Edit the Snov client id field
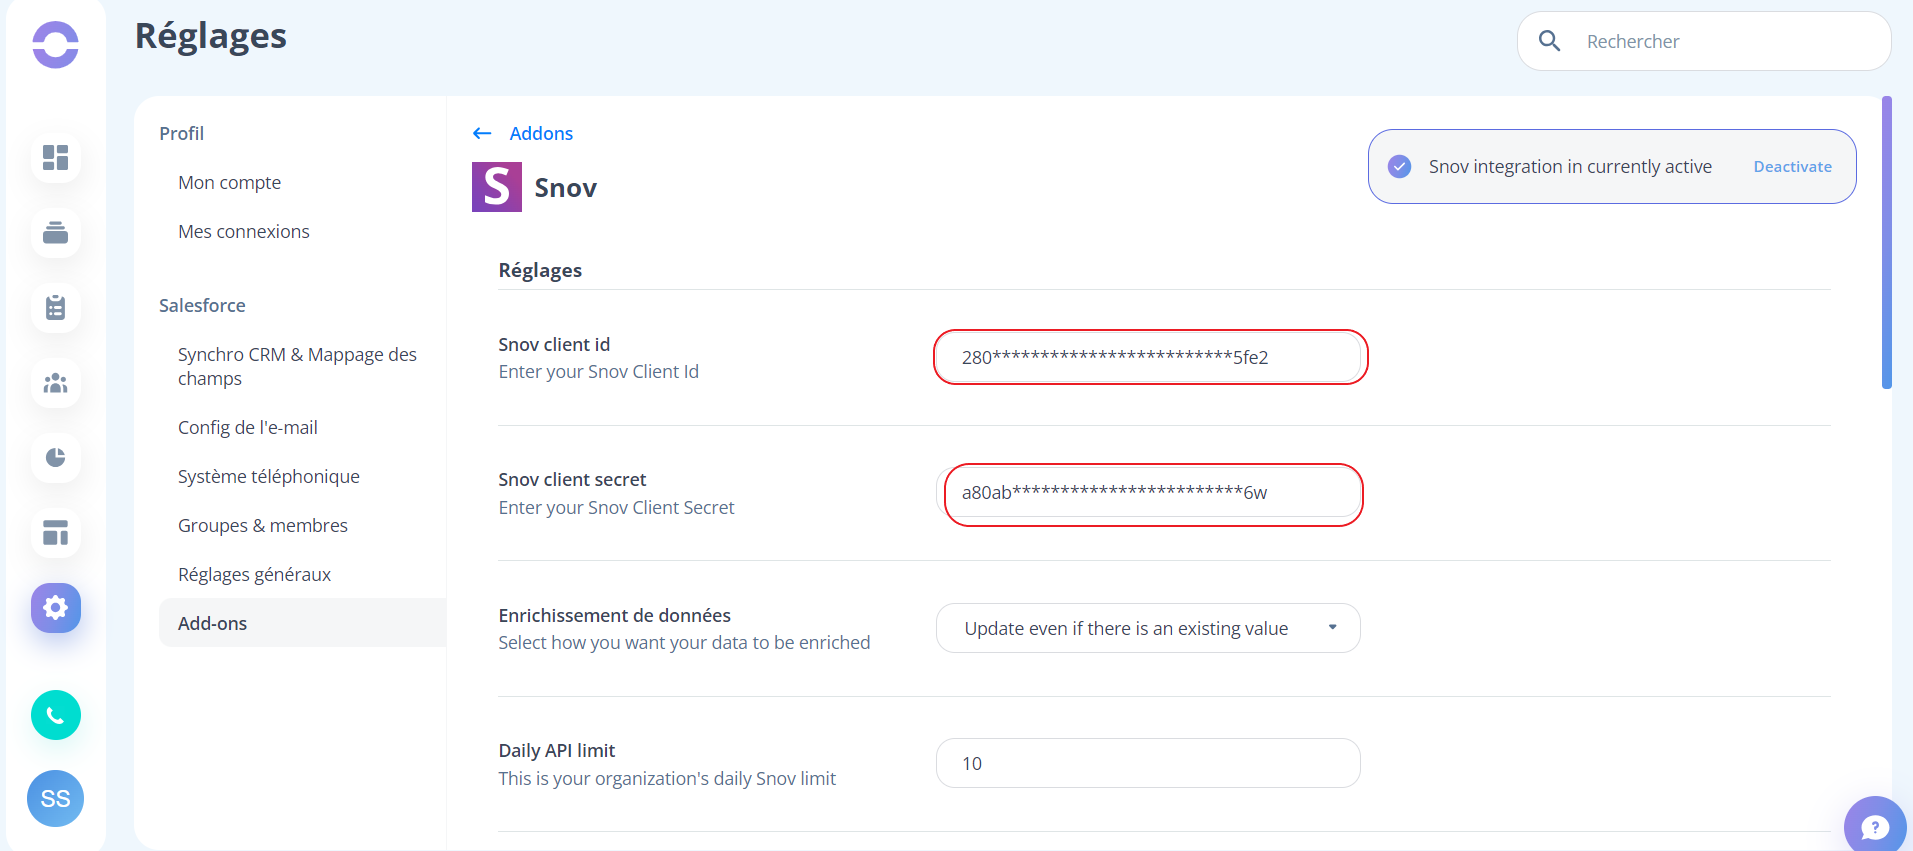The height and width of the screenshot is (851, 1913). tap(1148, 357)
